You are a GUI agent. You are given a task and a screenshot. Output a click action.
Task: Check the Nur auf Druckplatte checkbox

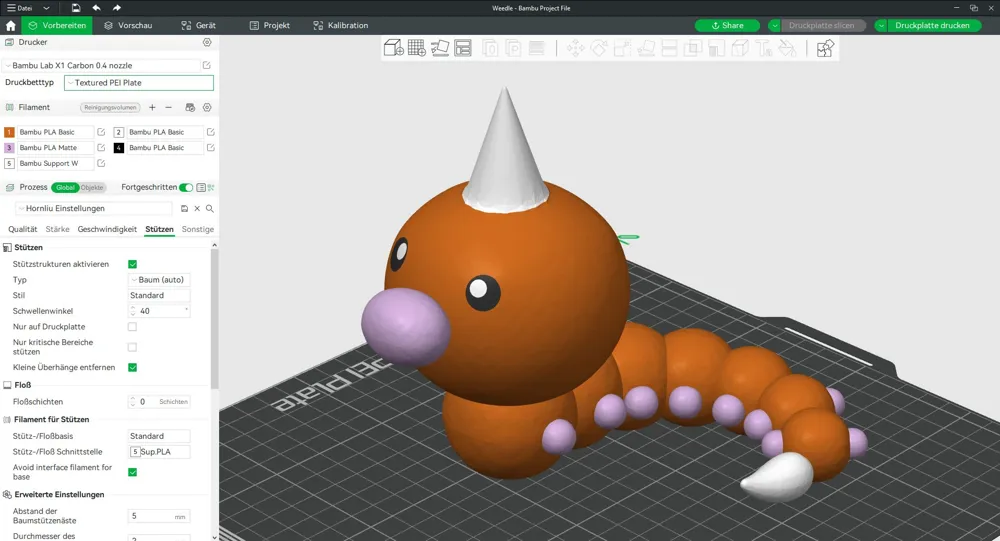tap(132, 327)
